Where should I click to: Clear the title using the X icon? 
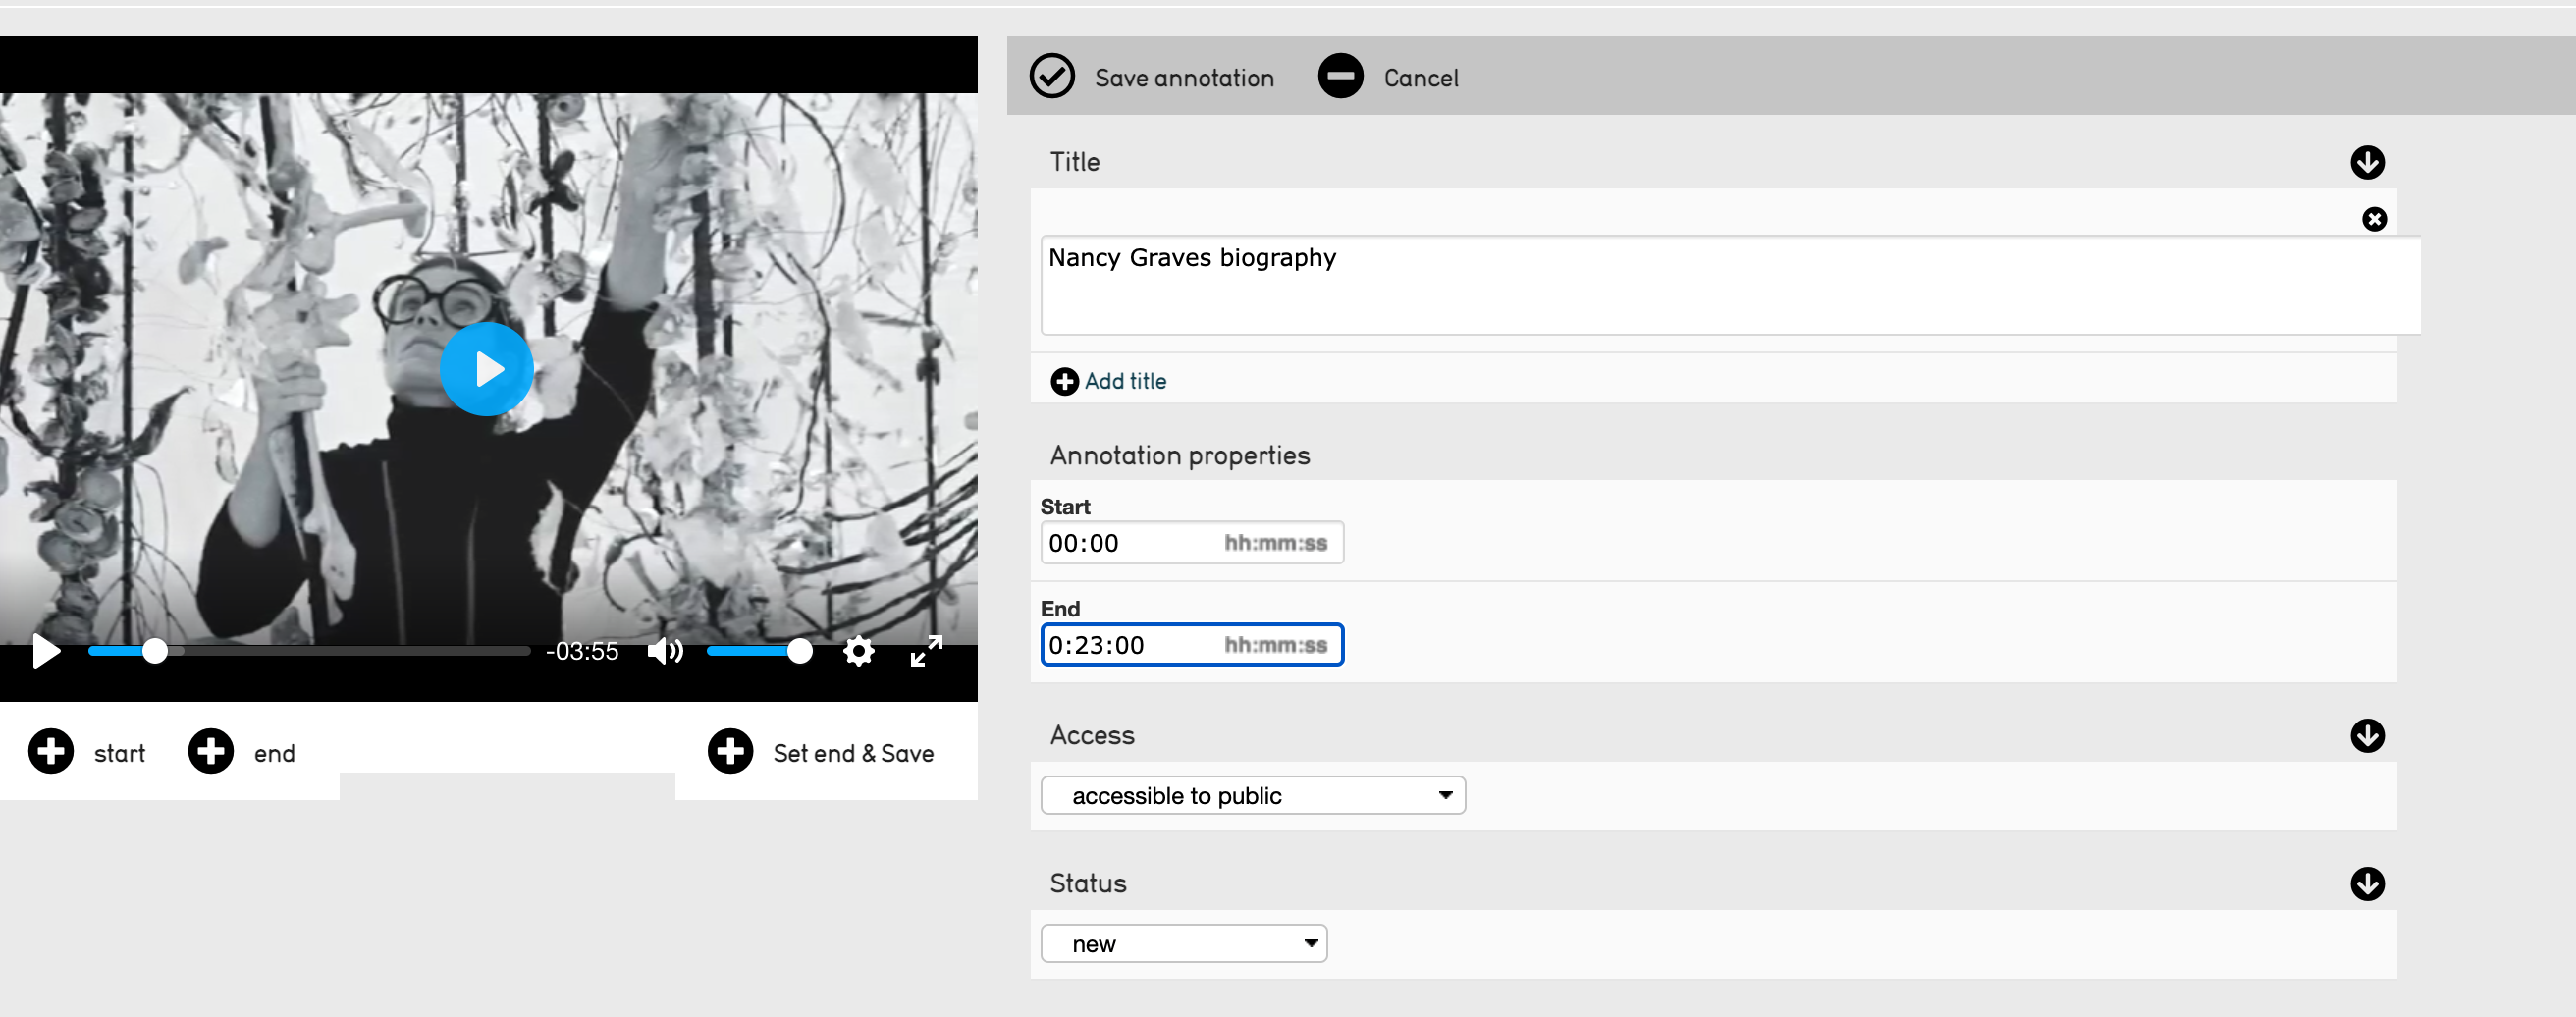pos(2375,219)
